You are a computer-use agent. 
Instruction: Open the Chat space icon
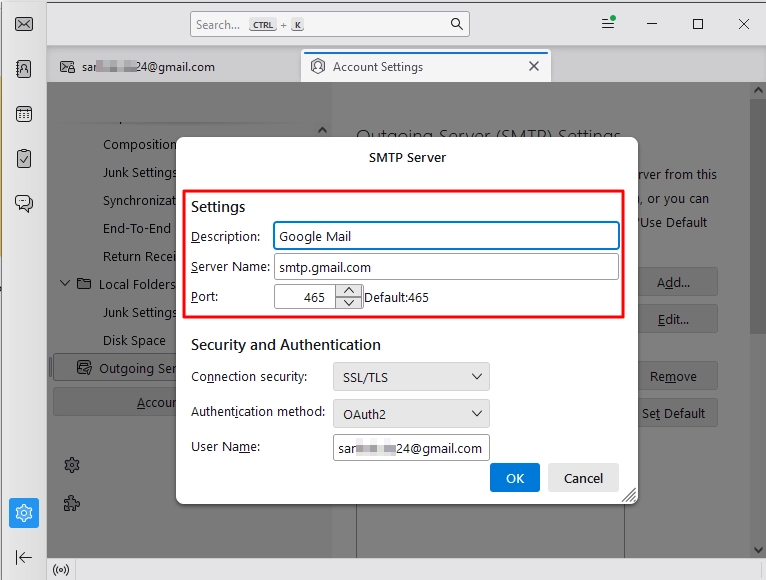click(x=24, y=203)
